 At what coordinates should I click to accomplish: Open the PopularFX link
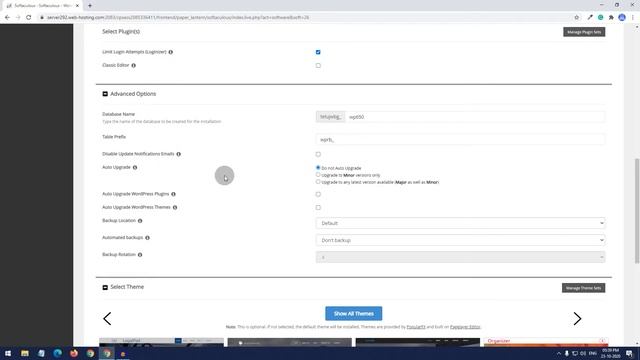[x=416, y=327]
